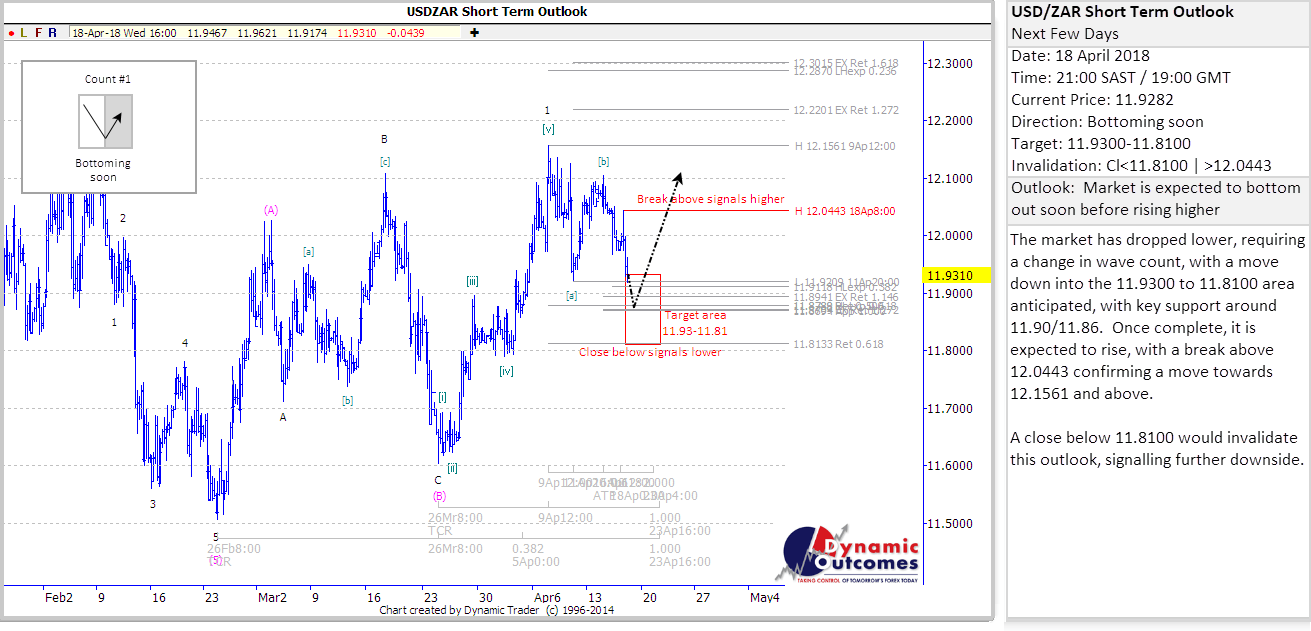This screenshot has width=1311, height=631.
Task: Click the USDZAR Short Term Outlook chart title
Action: tap(497, 12)
